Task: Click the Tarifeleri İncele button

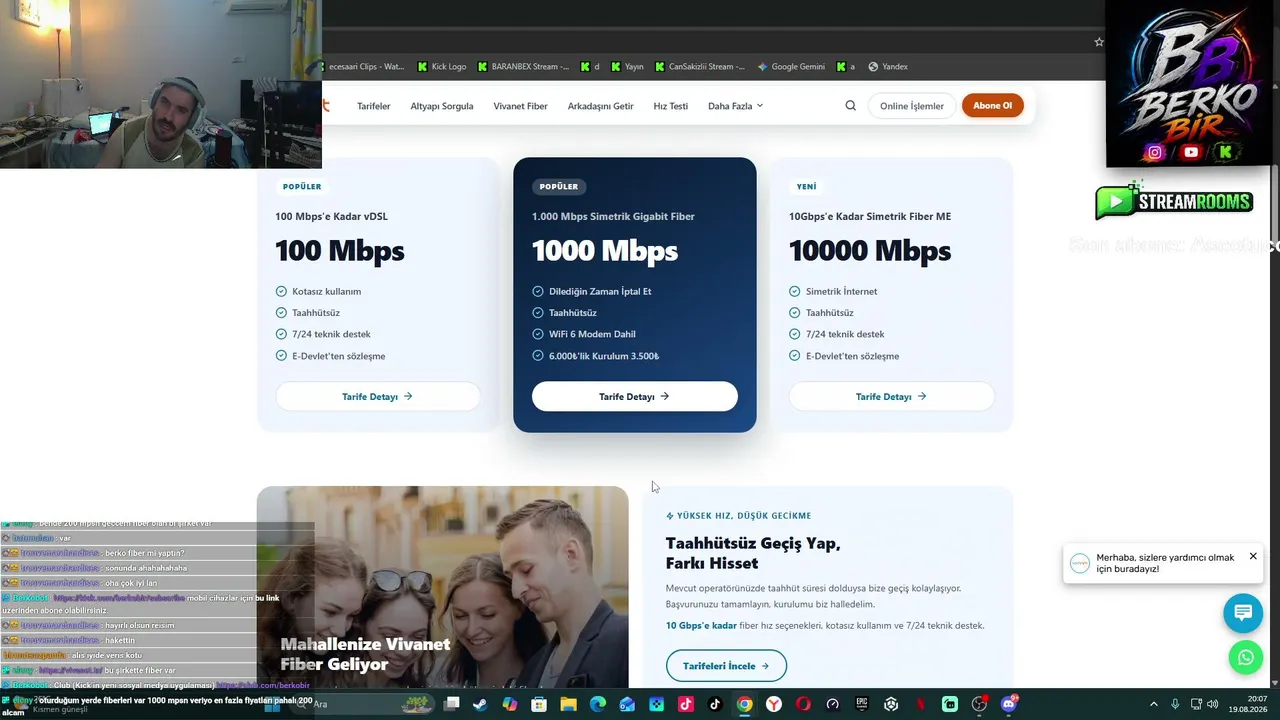Action: pyautogui.click(x=726, y=665)
